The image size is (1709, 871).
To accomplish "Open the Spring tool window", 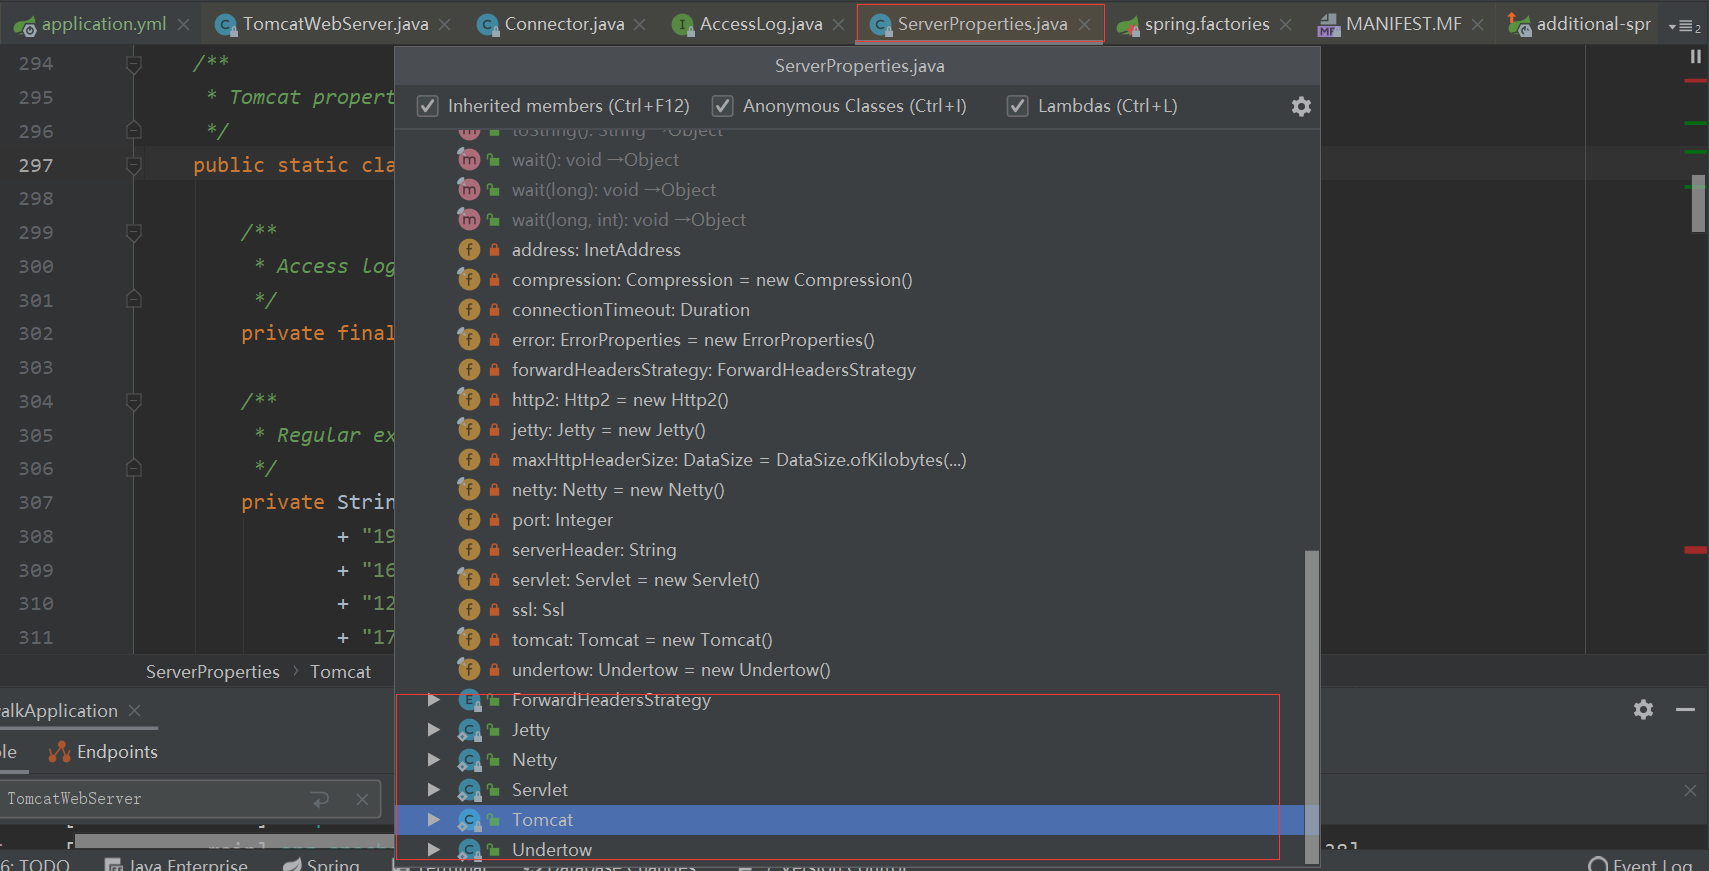I will 321,863.
